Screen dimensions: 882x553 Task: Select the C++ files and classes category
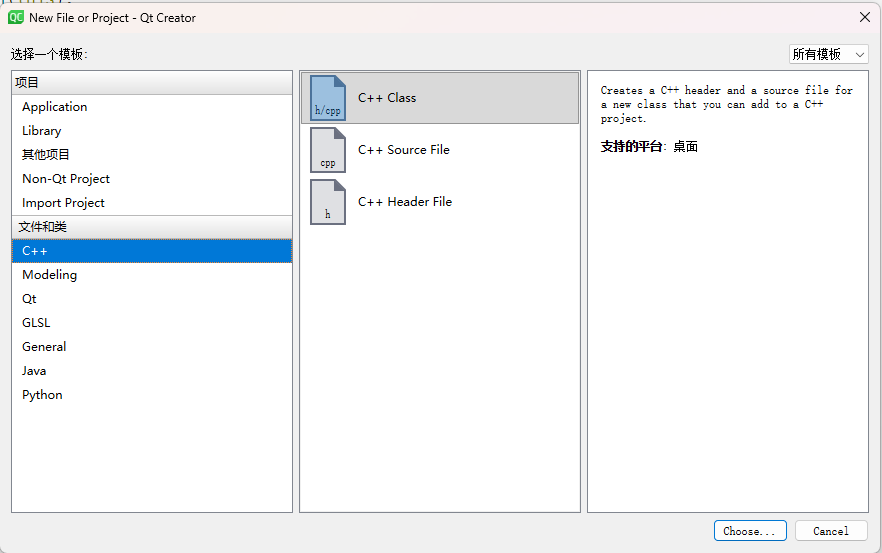152,251
